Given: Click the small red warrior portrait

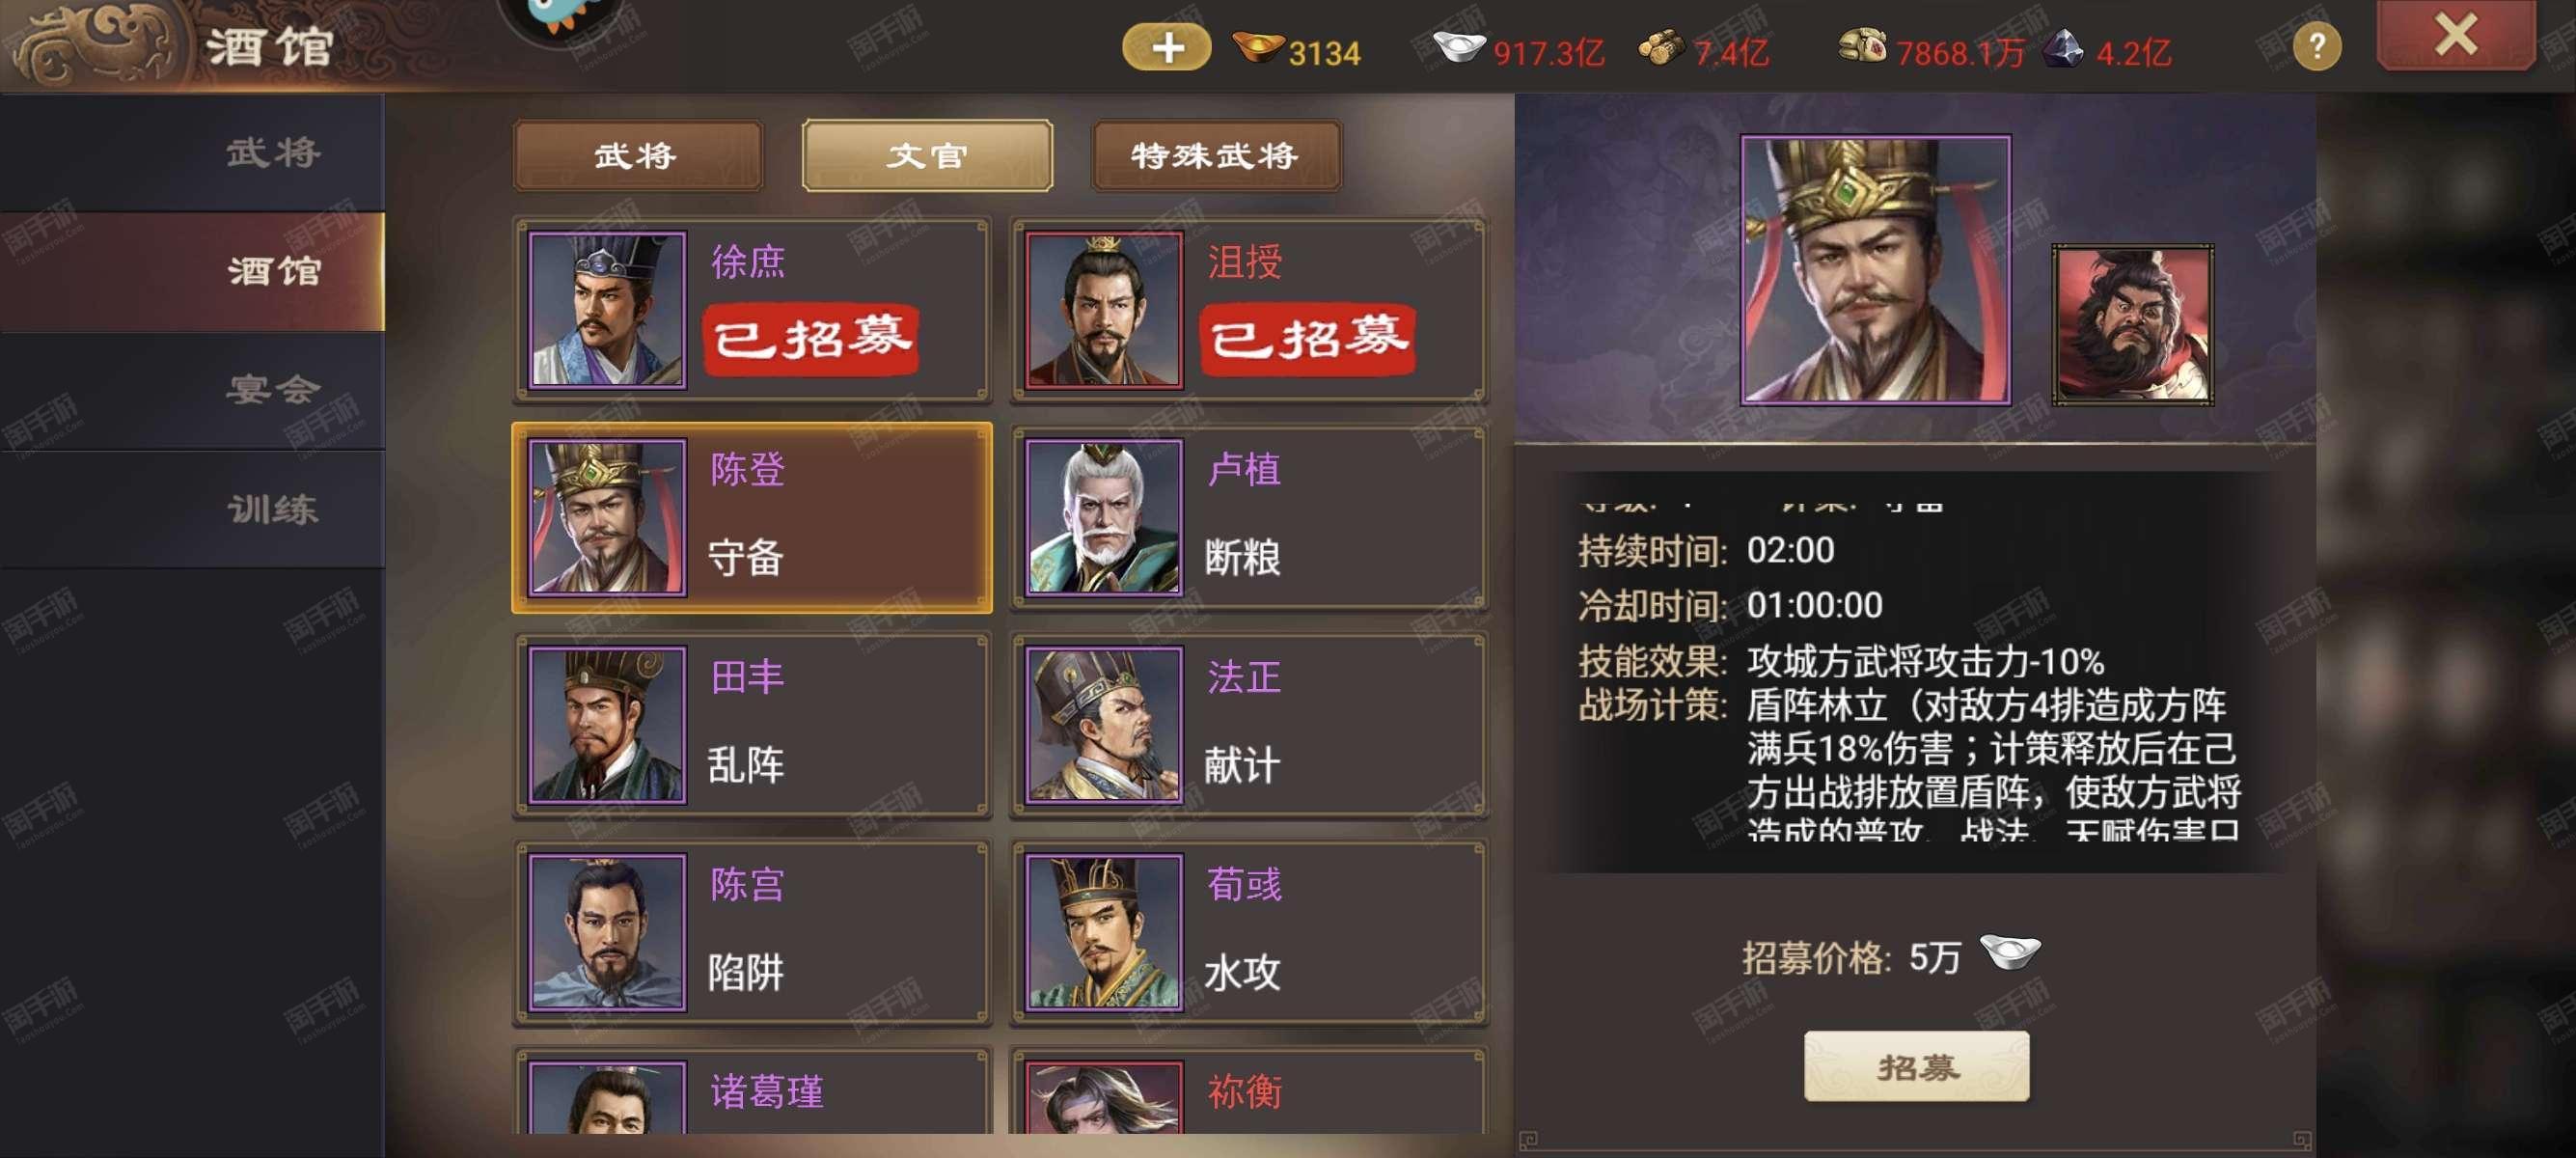Looking at the screenshot, I should pos(2132,324).
